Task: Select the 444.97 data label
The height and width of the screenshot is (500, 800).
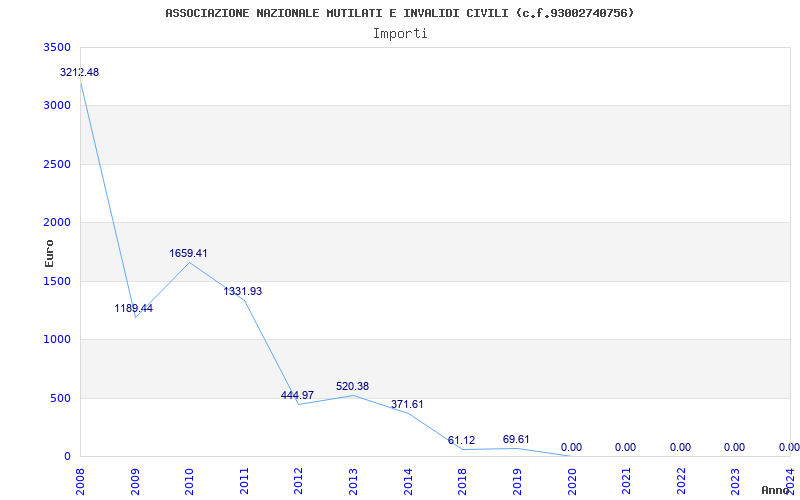Action: click(x=297, y=396)
